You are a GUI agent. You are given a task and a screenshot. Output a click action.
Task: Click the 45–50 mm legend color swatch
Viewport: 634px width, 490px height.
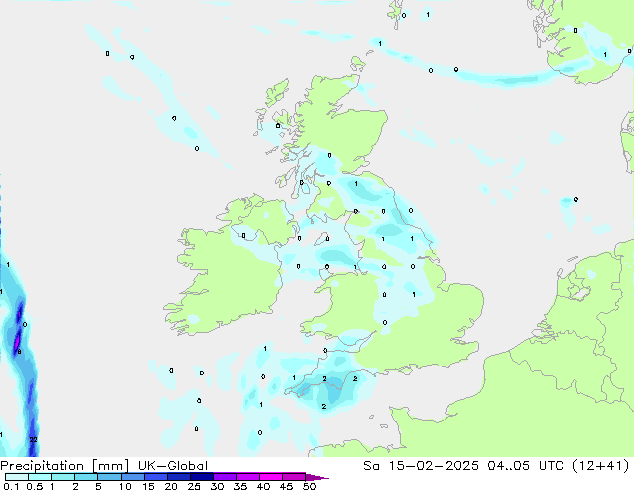294,477
